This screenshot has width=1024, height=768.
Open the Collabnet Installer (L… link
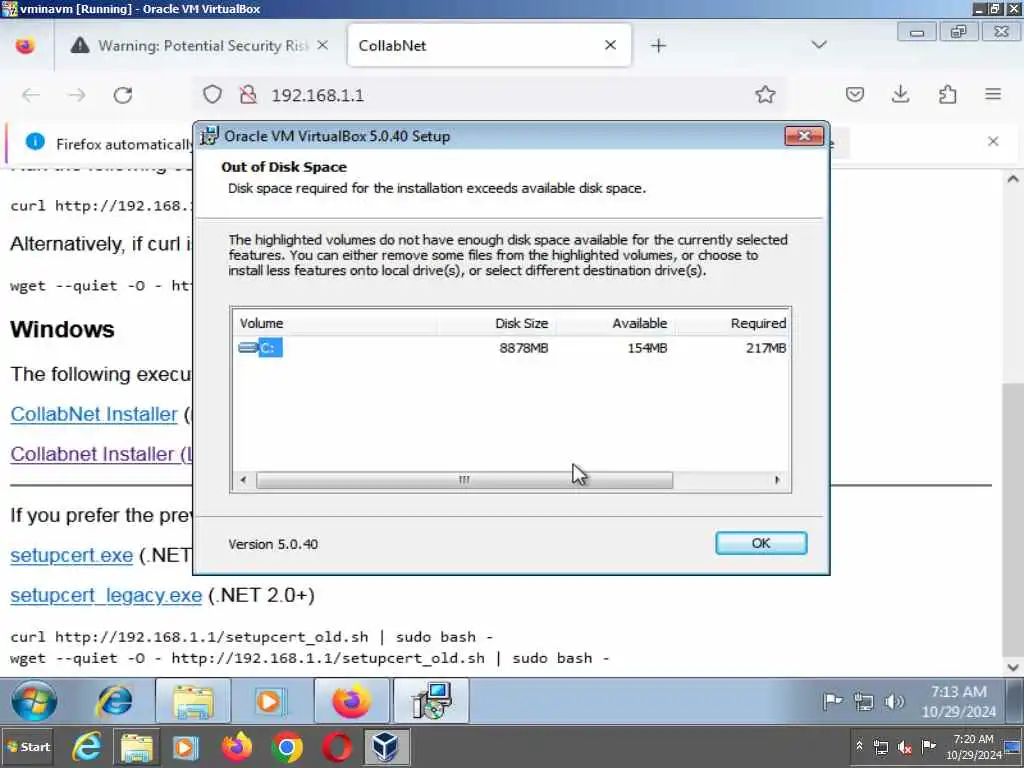[x=101, y=454]
